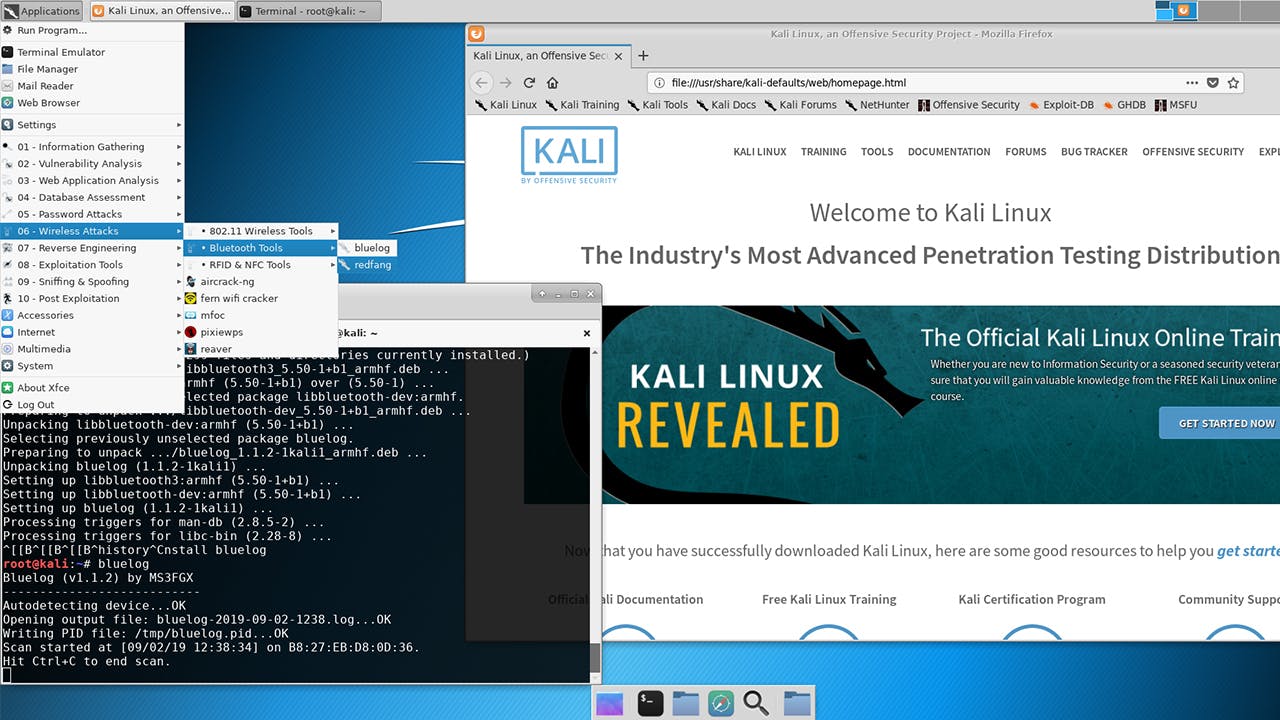Viewport: 1280px width, 720px height.
Task: Launch fern wifi cracker
Action: (x=261, y=298)
